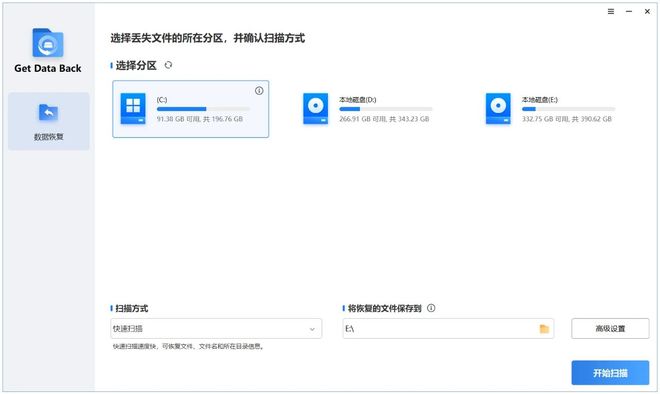660x394 pixels.
Task: Click the 开始扫描 start scan button
Action: [610, 373]
